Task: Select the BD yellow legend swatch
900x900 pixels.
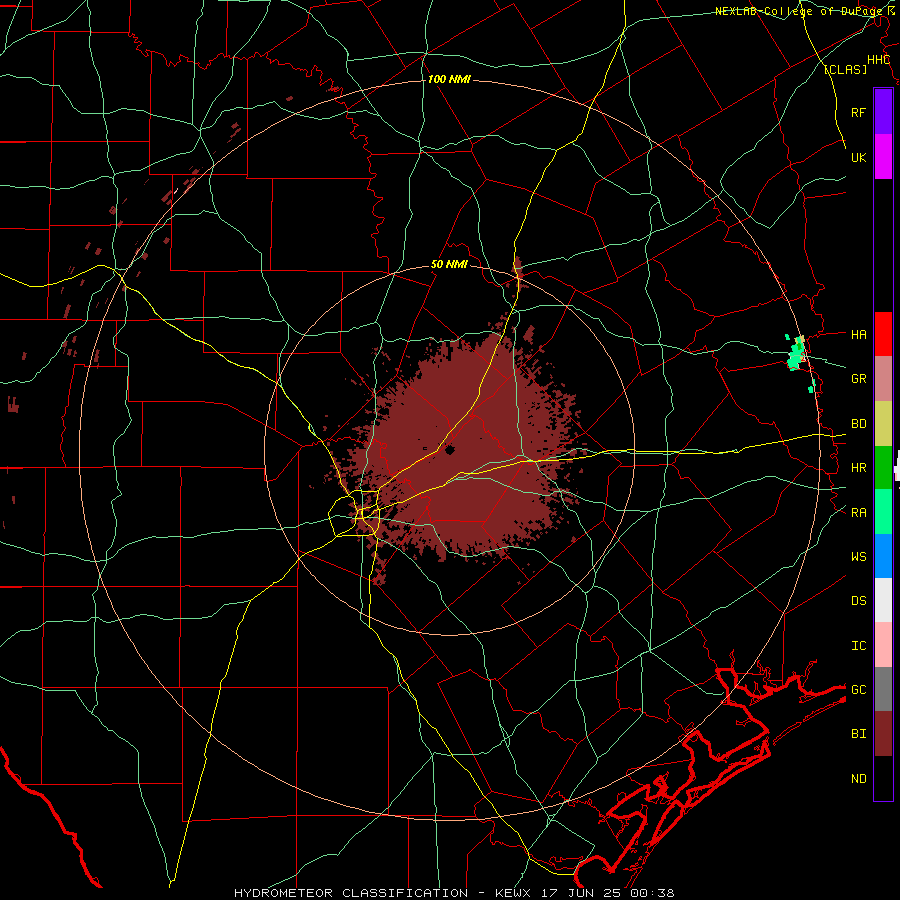Action: (883, 423)
